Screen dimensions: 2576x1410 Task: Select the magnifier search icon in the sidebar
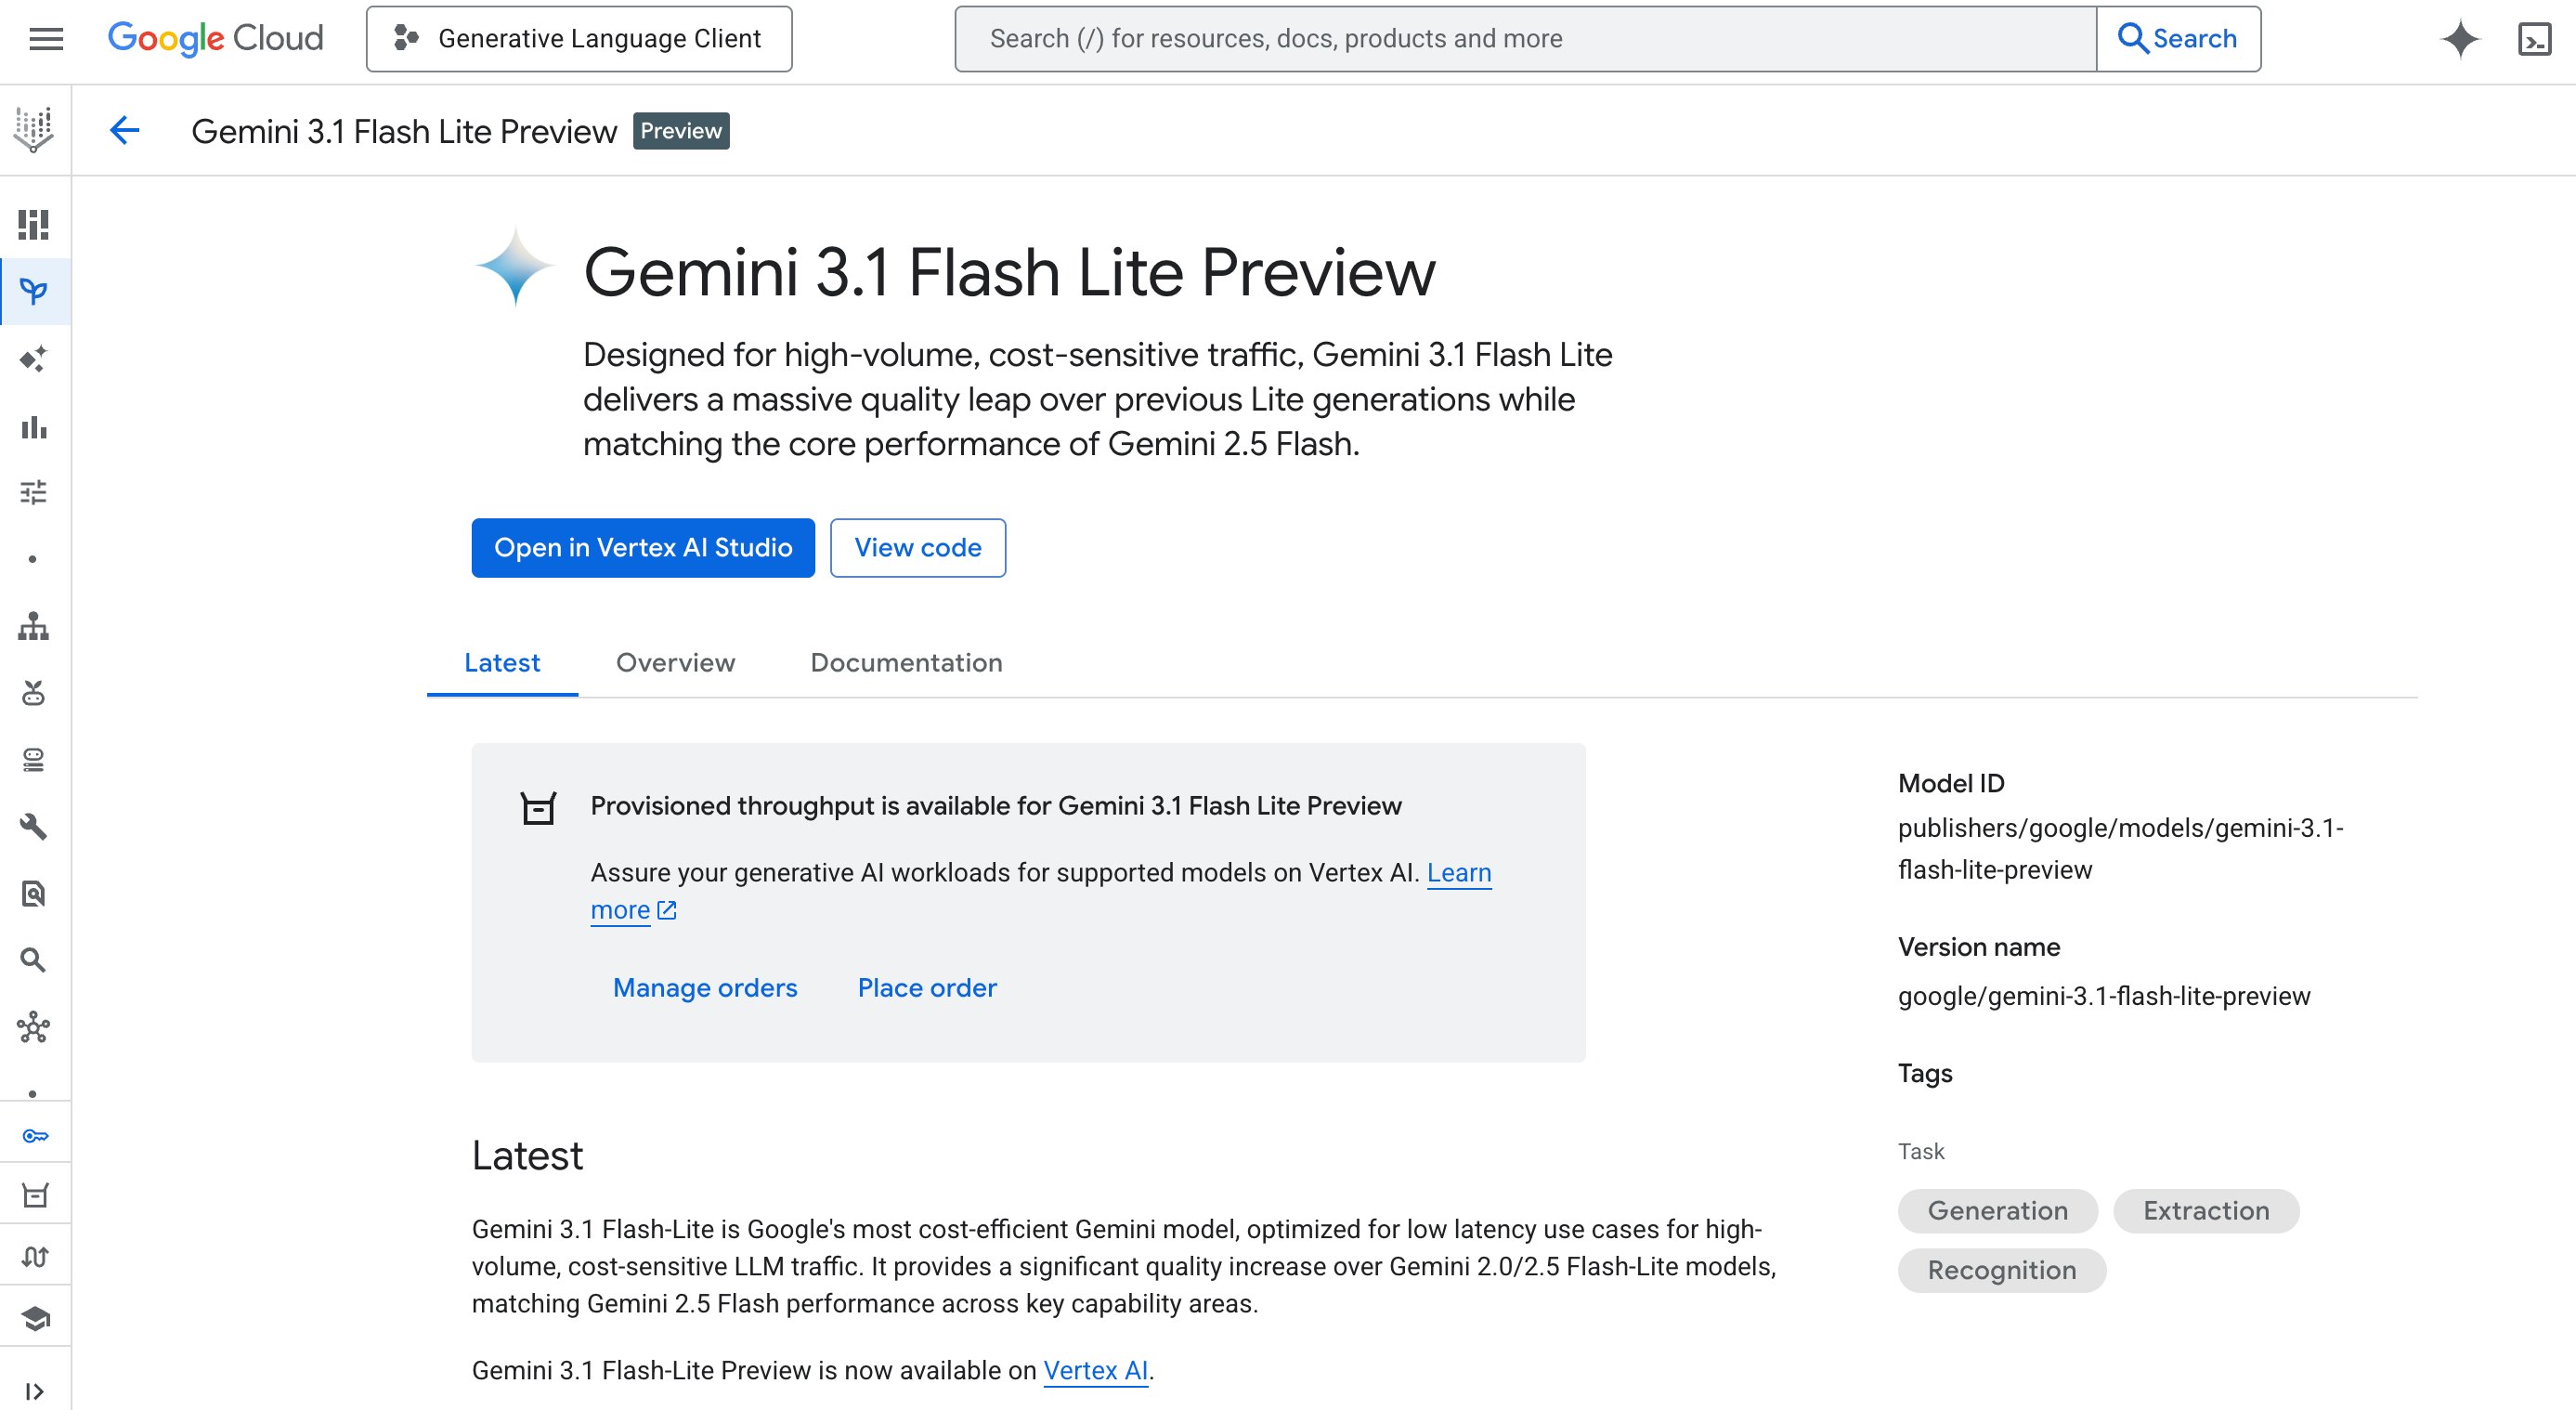(x=35, y=960)
